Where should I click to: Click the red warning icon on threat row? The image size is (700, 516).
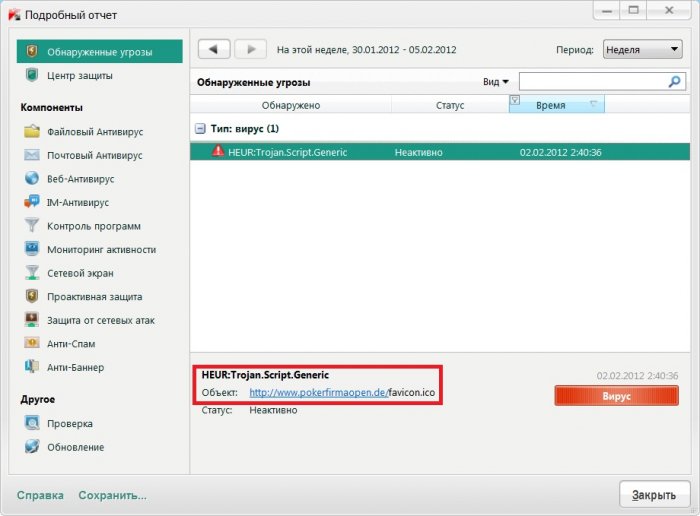(218, 151)
